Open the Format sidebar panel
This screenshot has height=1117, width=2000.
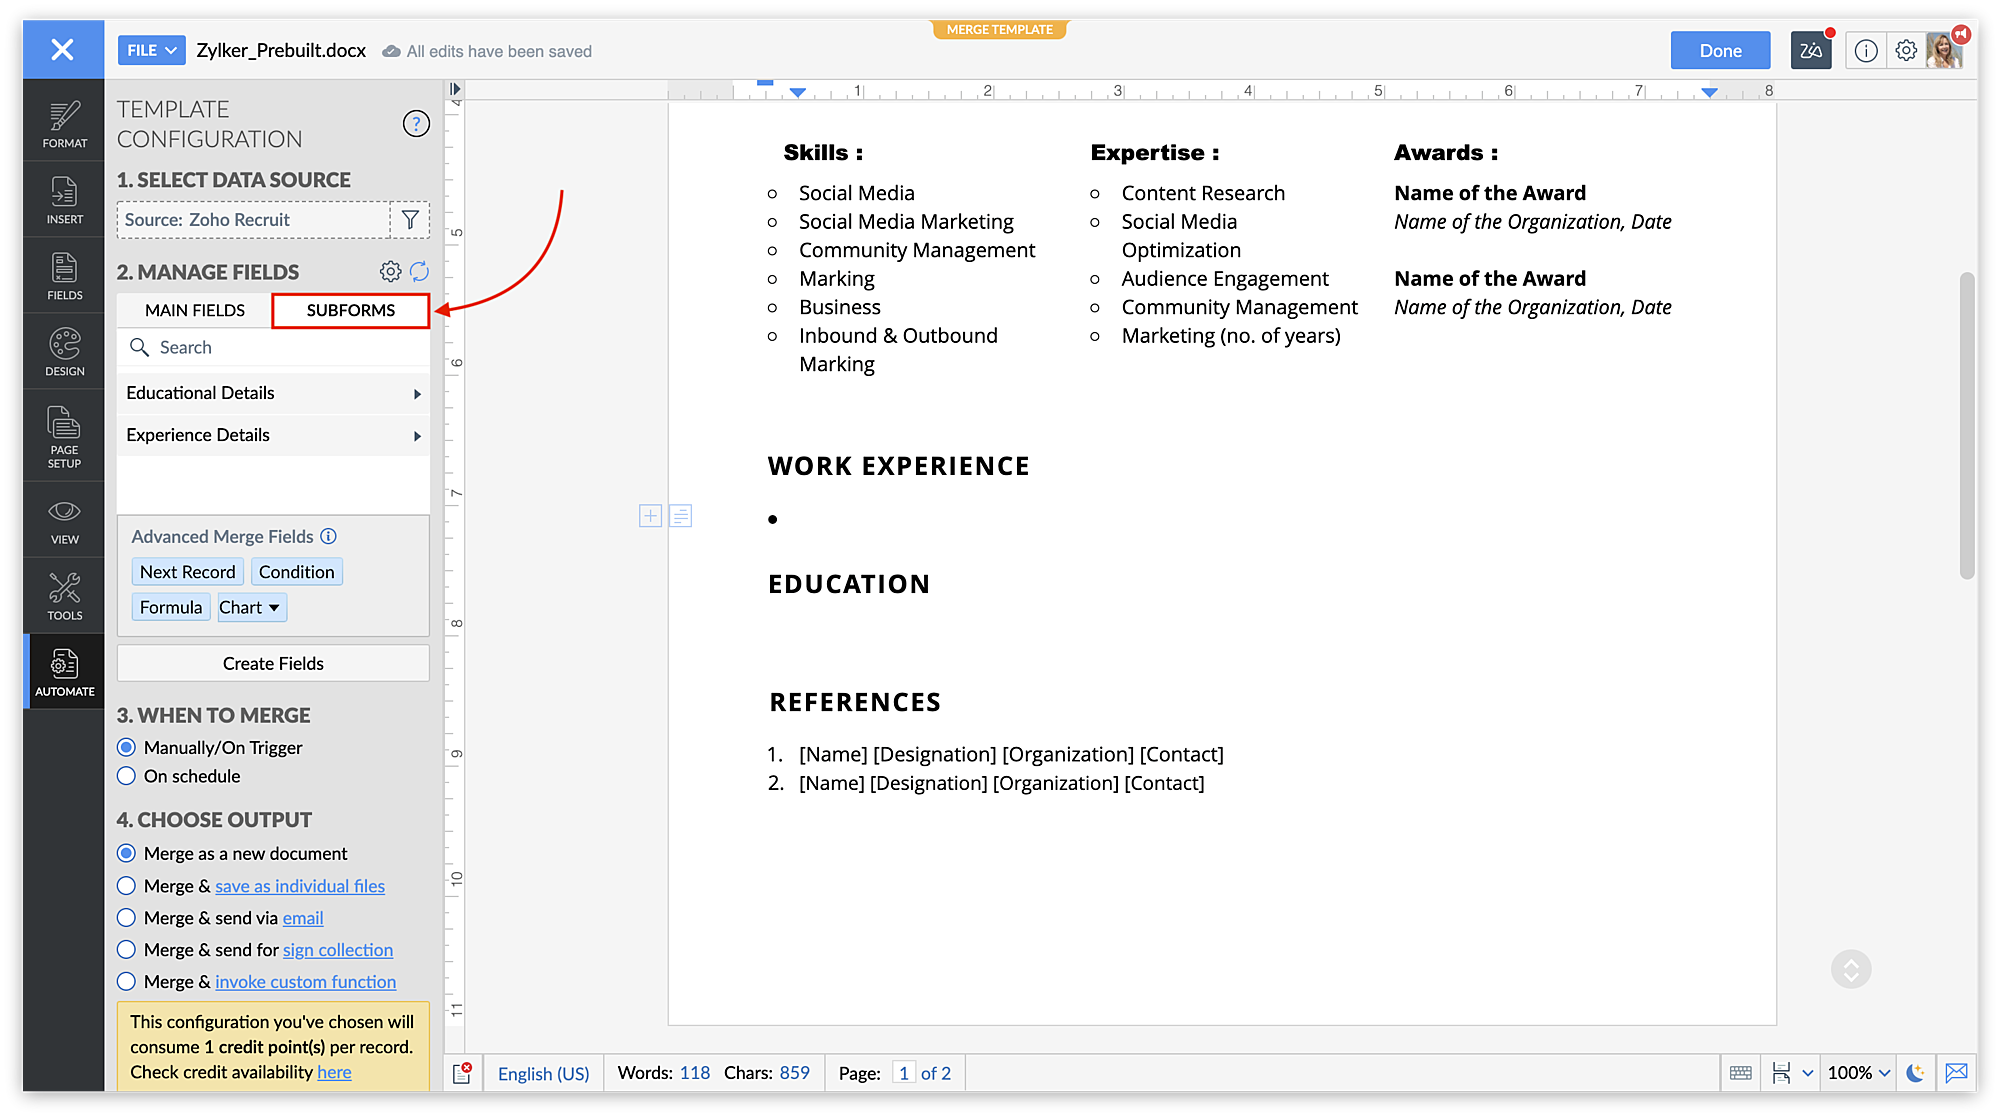64,124
